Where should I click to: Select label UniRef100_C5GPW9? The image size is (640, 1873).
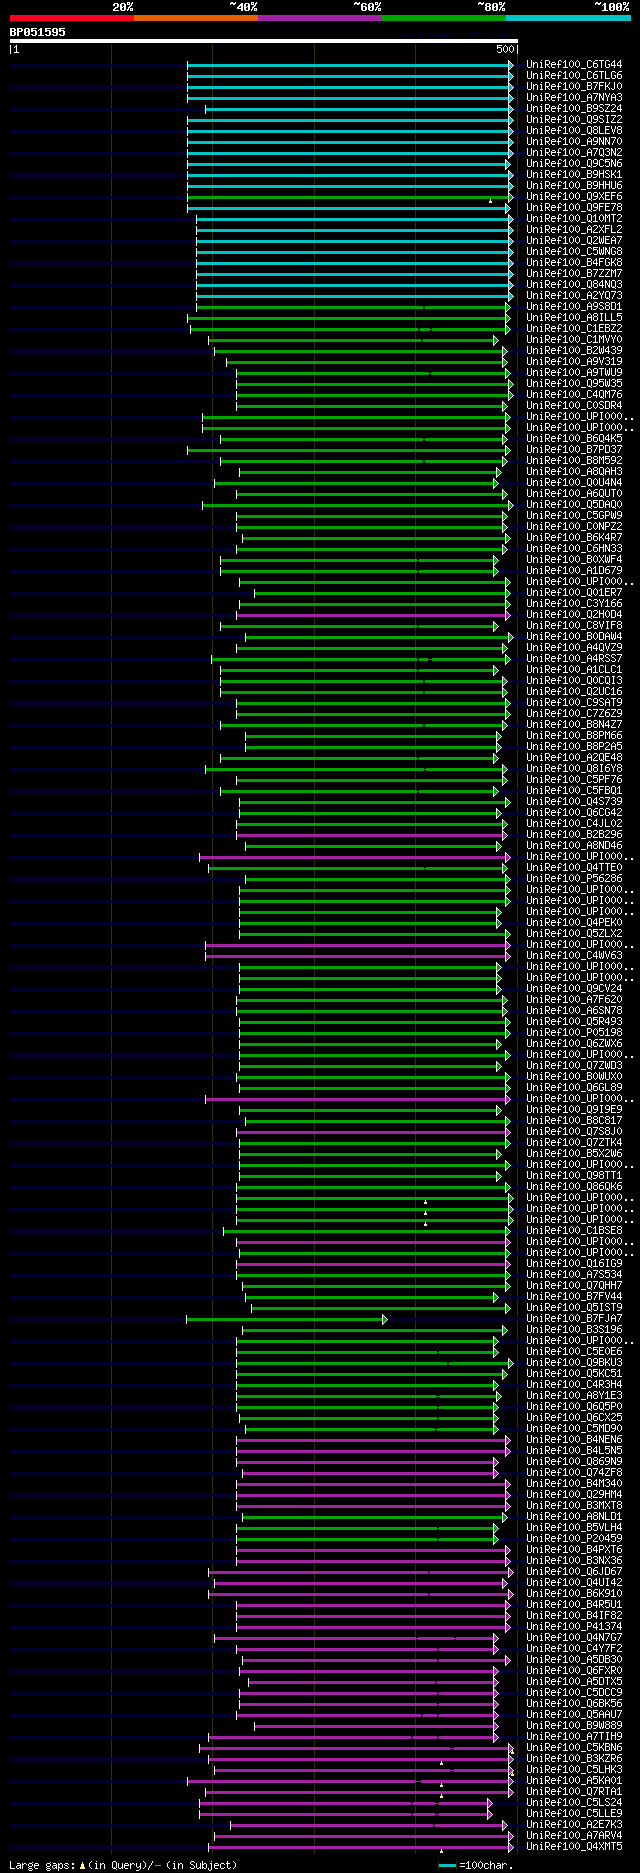574,516
